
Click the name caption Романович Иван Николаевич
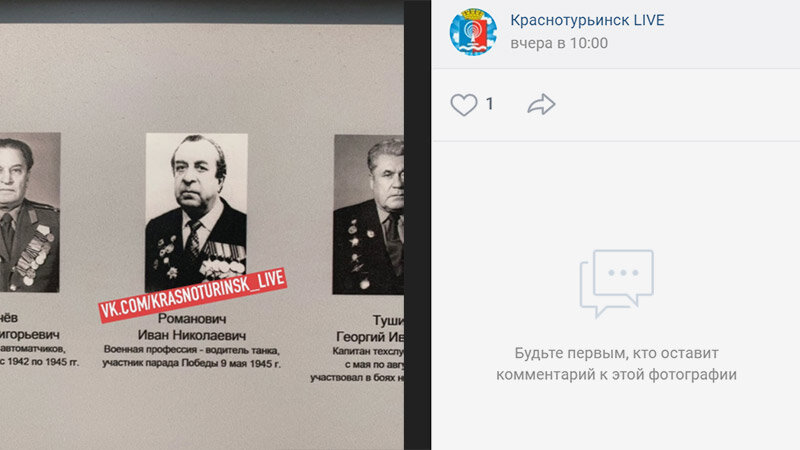[192, 327]
